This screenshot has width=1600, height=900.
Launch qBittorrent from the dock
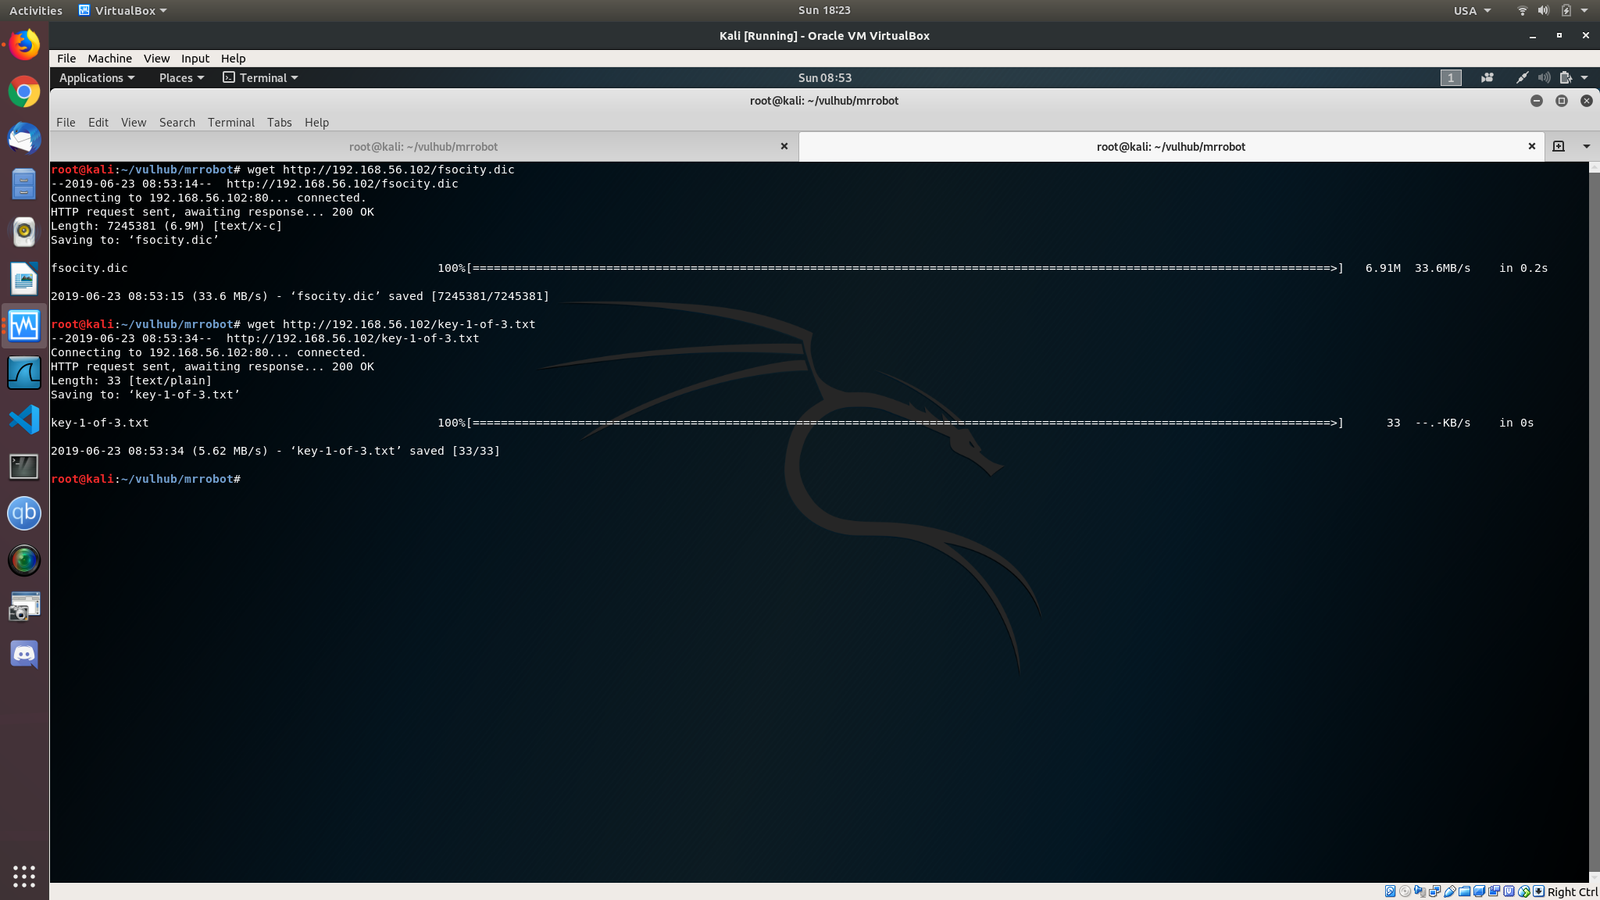click(x=24, y=513)
